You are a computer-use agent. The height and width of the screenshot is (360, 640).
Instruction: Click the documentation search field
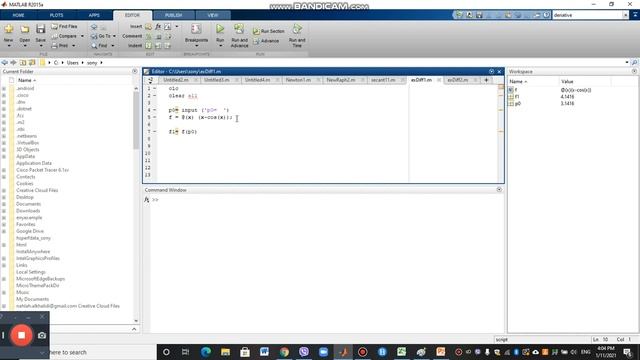[x=587, y=15]
